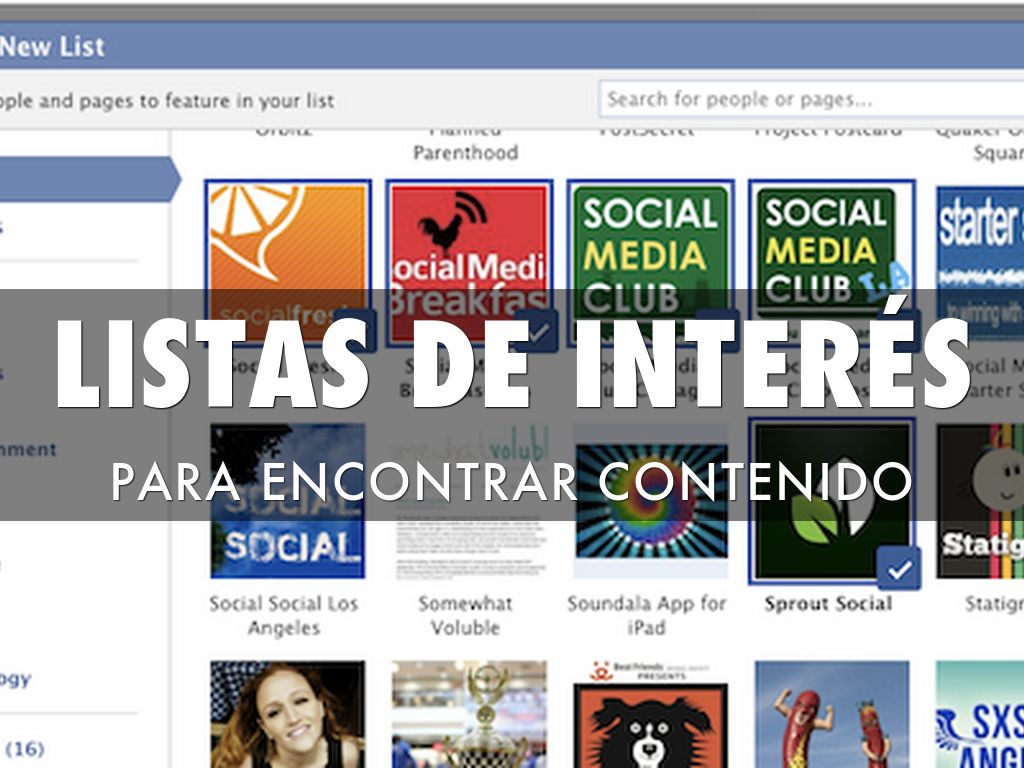This screenshot has width=1024, height=768.
Task: Select the smiling woman profile photo
Action: click(287, 715)
